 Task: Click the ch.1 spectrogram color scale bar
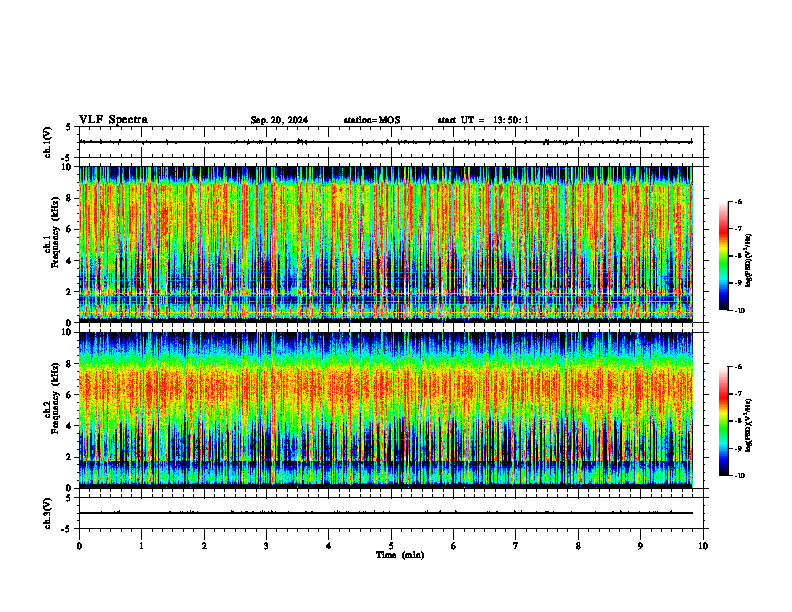(724, 256)
